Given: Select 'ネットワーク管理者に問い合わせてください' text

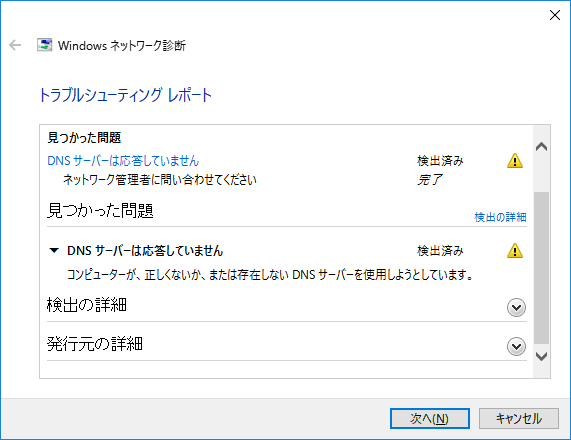Looking at the screenshot, I should click(x=160, y=180).
